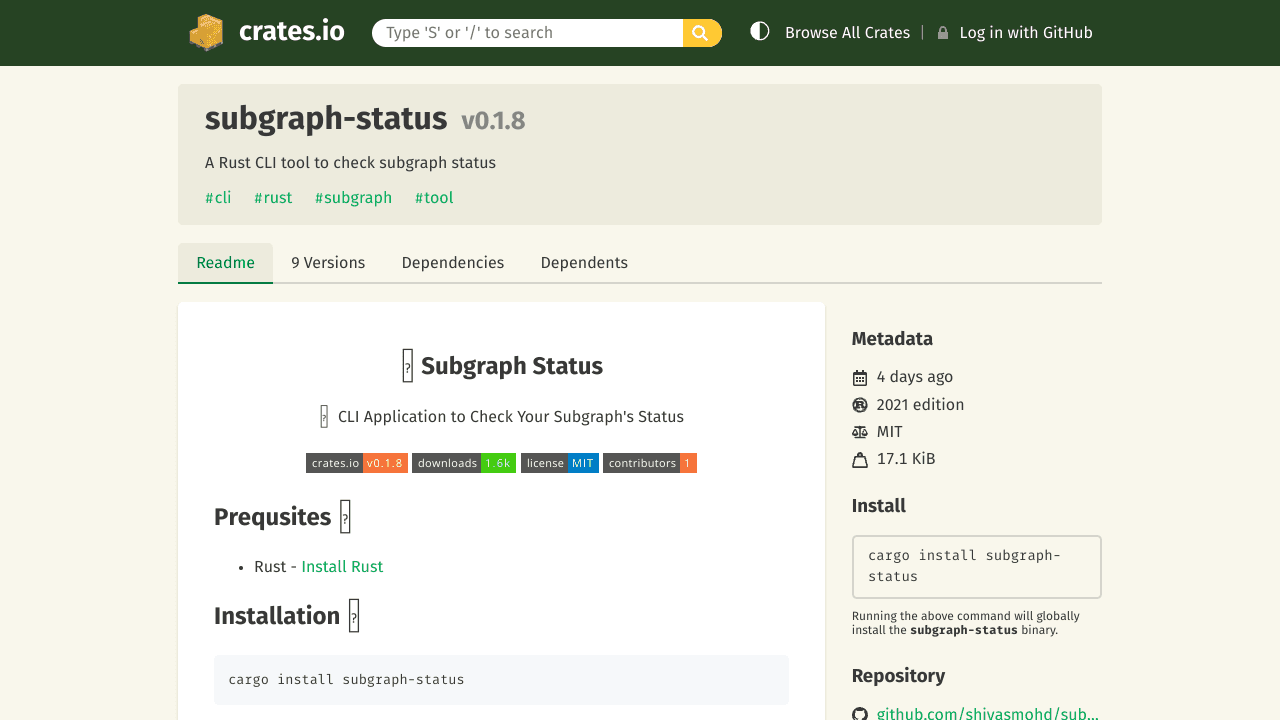Toggle the light/dark theme icon
The height and width of the screenshot is (720, 1280).
760,32
